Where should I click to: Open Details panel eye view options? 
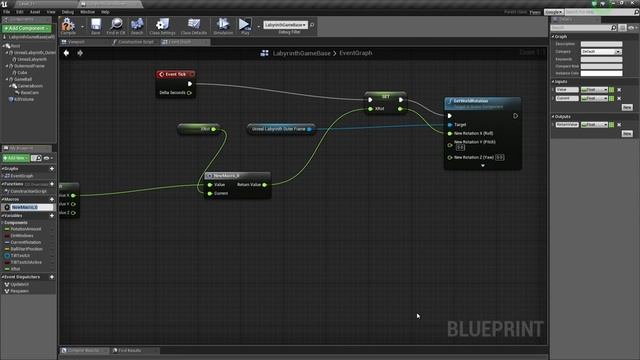pos(633,28)
